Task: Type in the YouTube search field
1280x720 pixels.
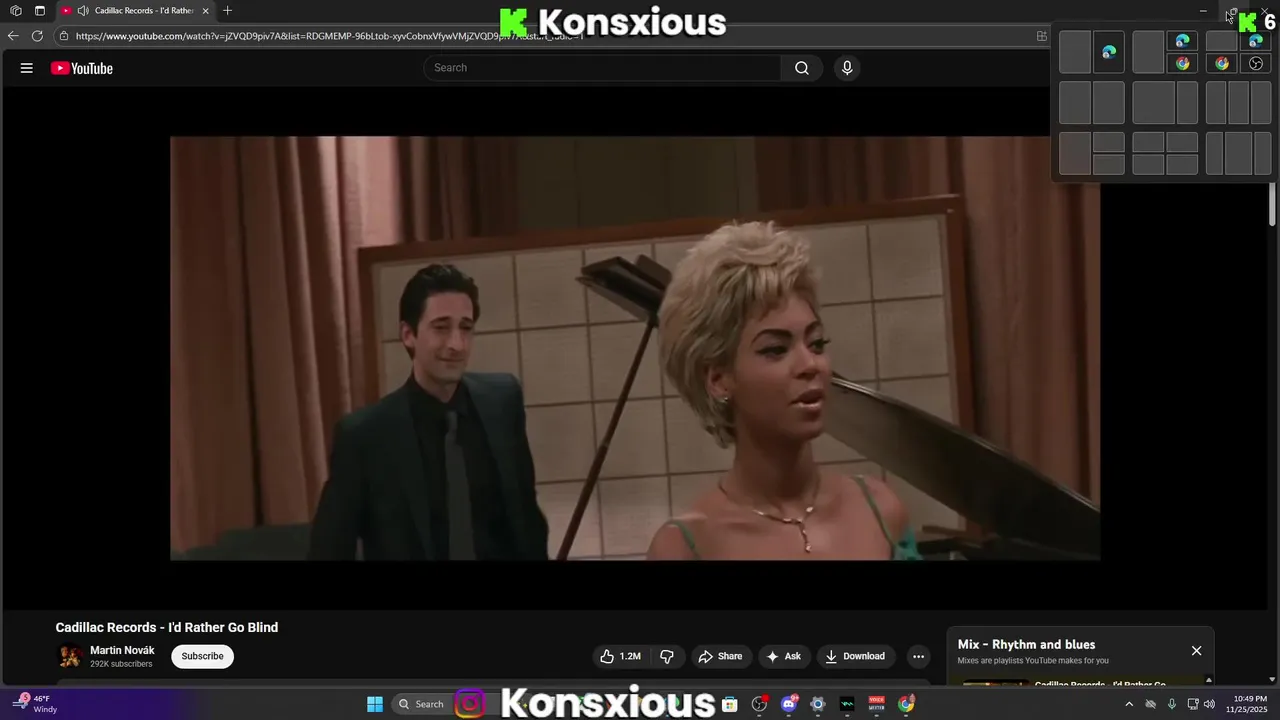Action: coord(603,68)
